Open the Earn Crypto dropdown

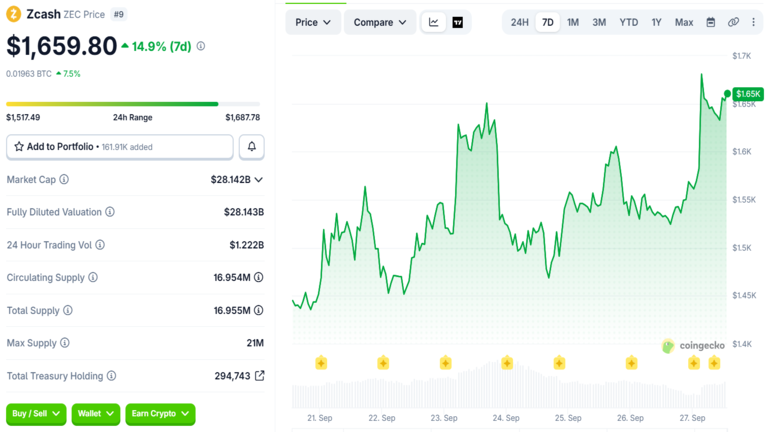tap(160, 414)
